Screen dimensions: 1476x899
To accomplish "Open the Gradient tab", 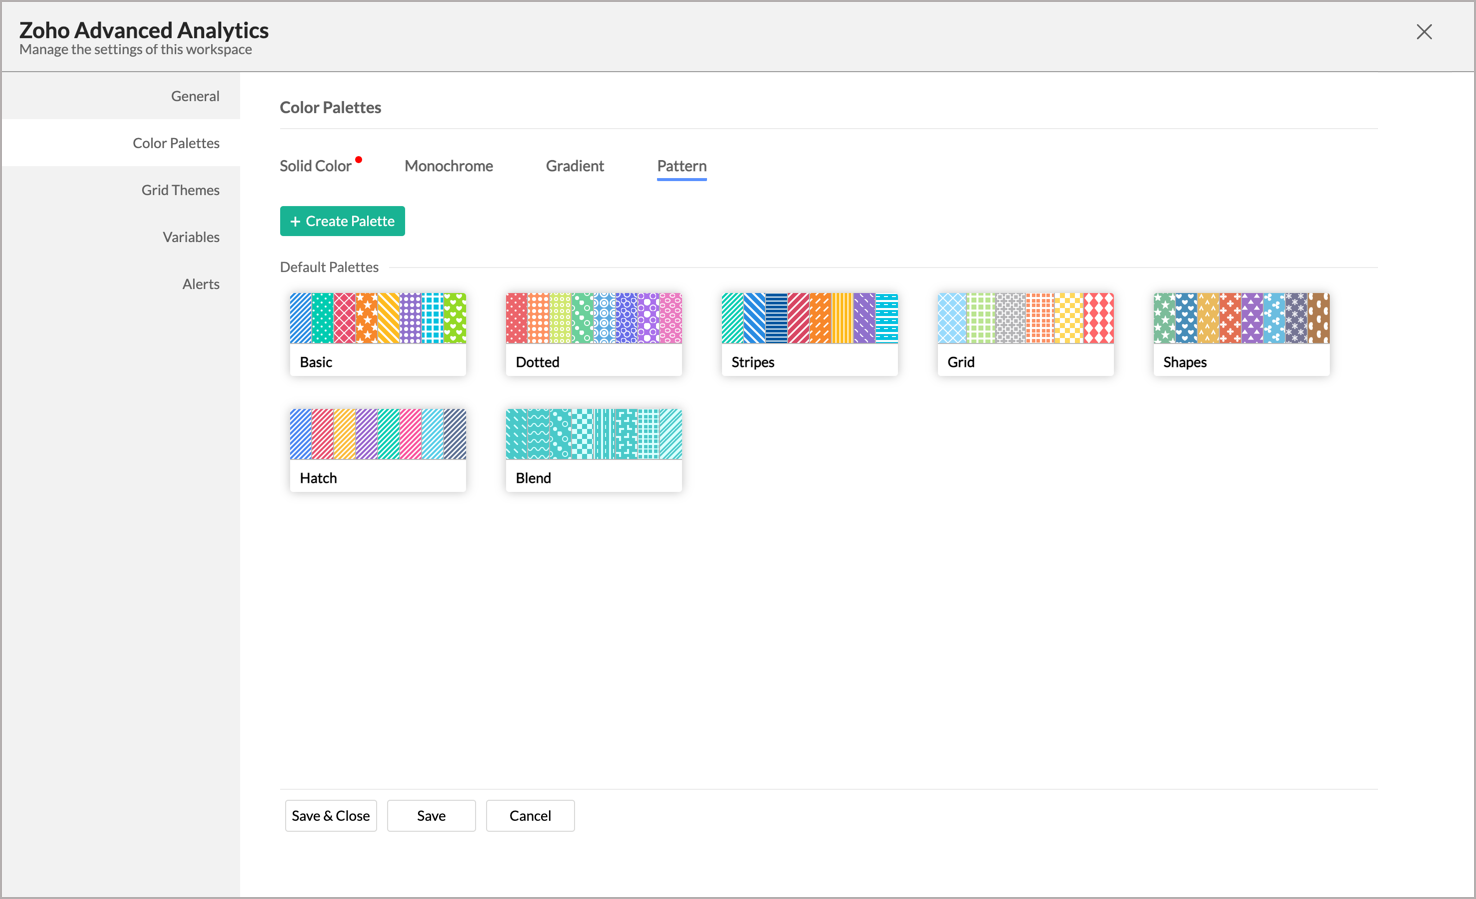I will [574, 166].
